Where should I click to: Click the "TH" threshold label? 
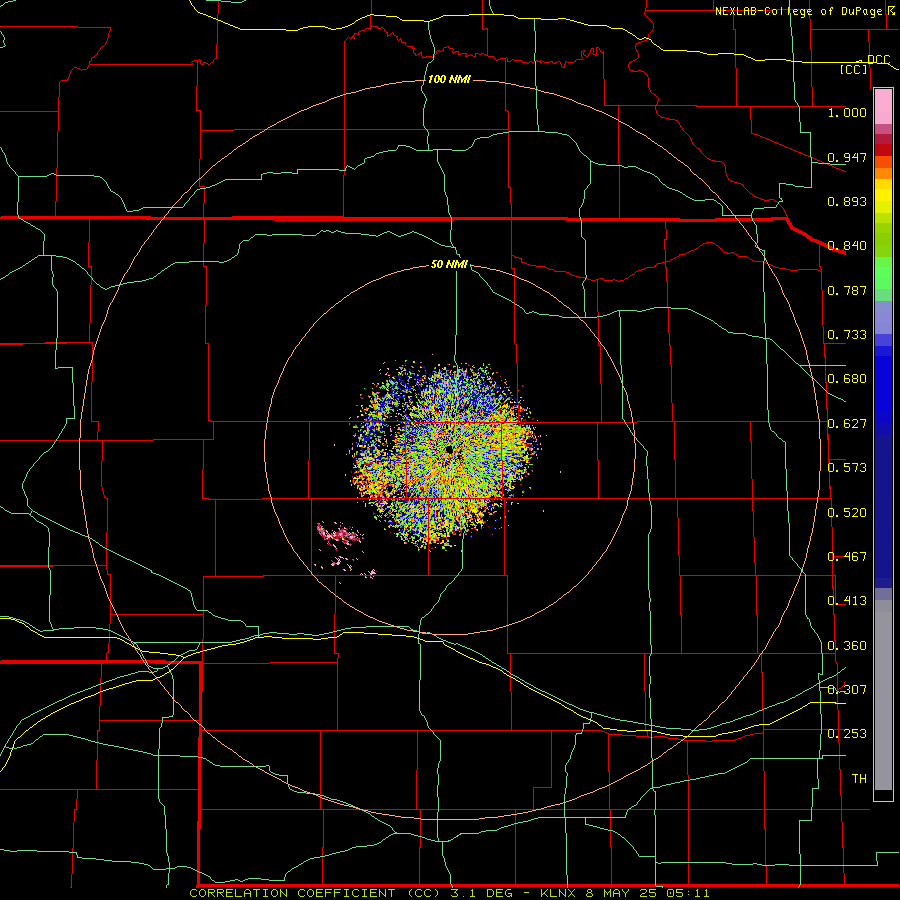859,779
